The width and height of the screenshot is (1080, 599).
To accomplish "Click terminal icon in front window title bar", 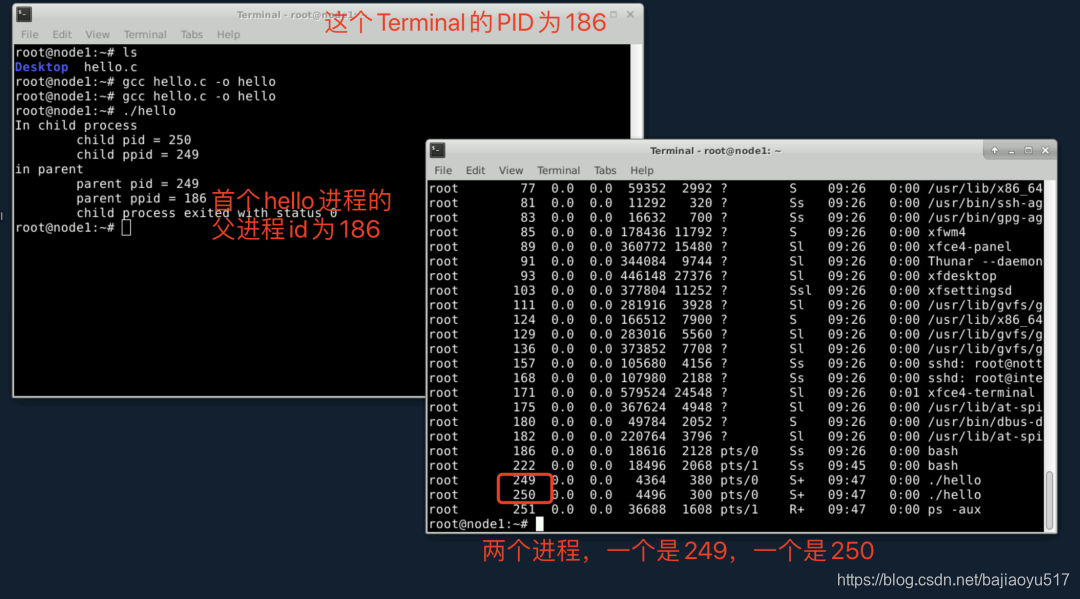I will pos(437,150).
